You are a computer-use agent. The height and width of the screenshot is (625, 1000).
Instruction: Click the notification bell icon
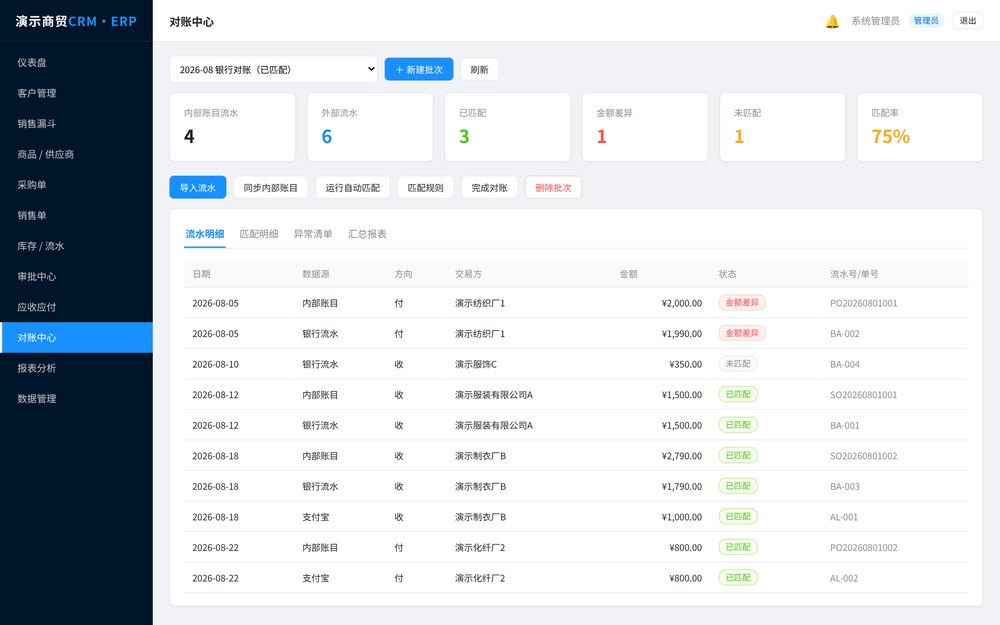[x=832, y=22]
